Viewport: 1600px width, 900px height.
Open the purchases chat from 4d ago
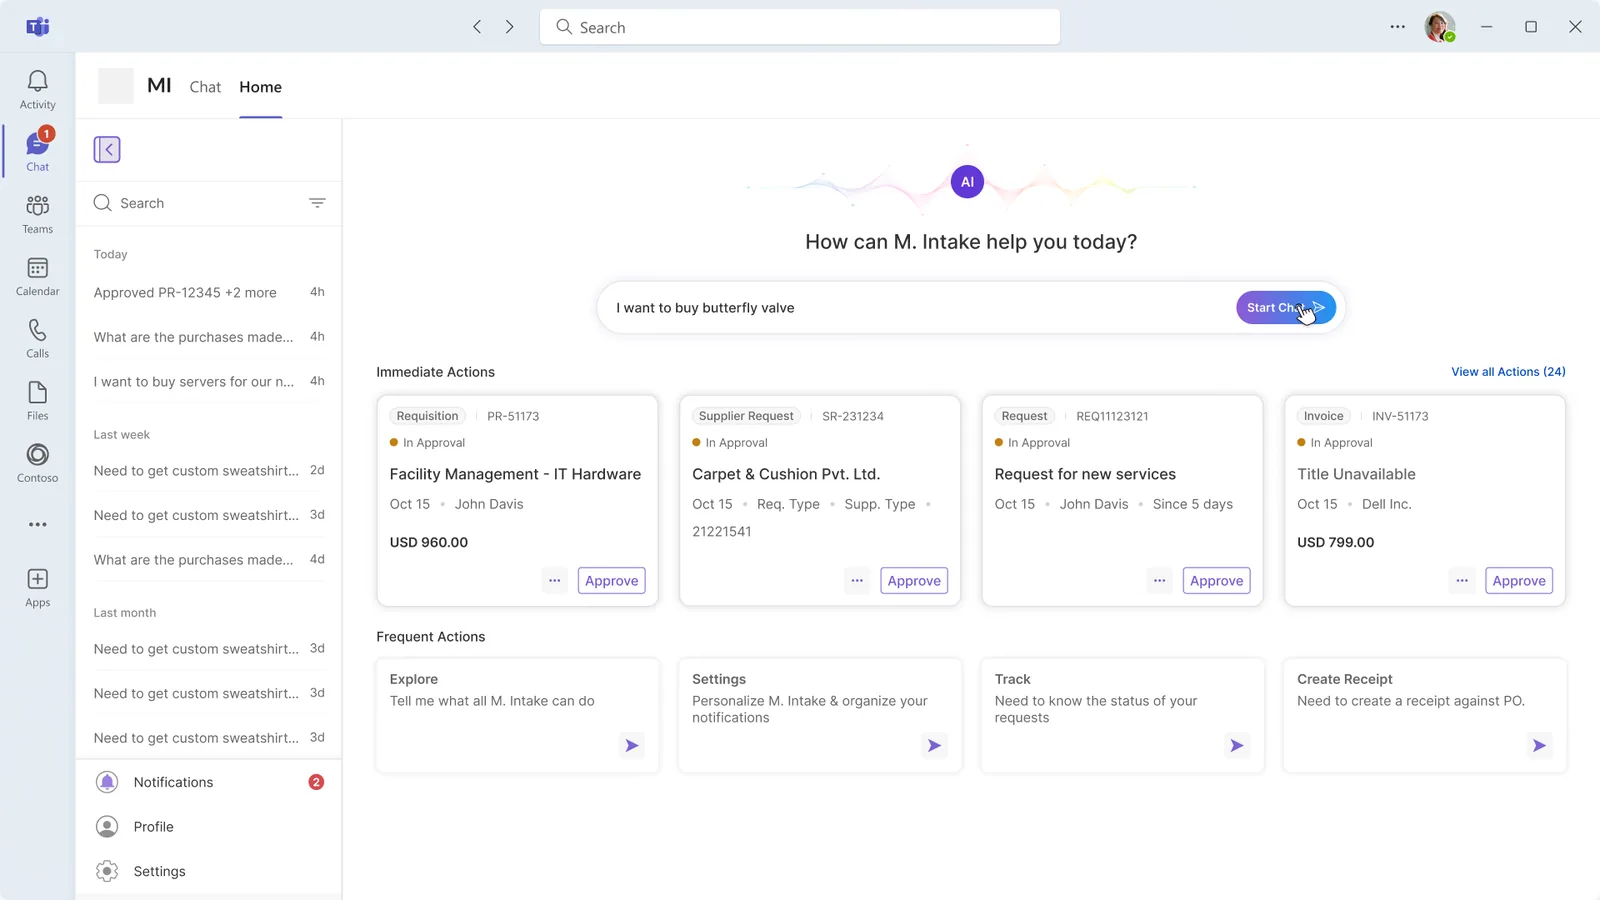tap(209, 560)
